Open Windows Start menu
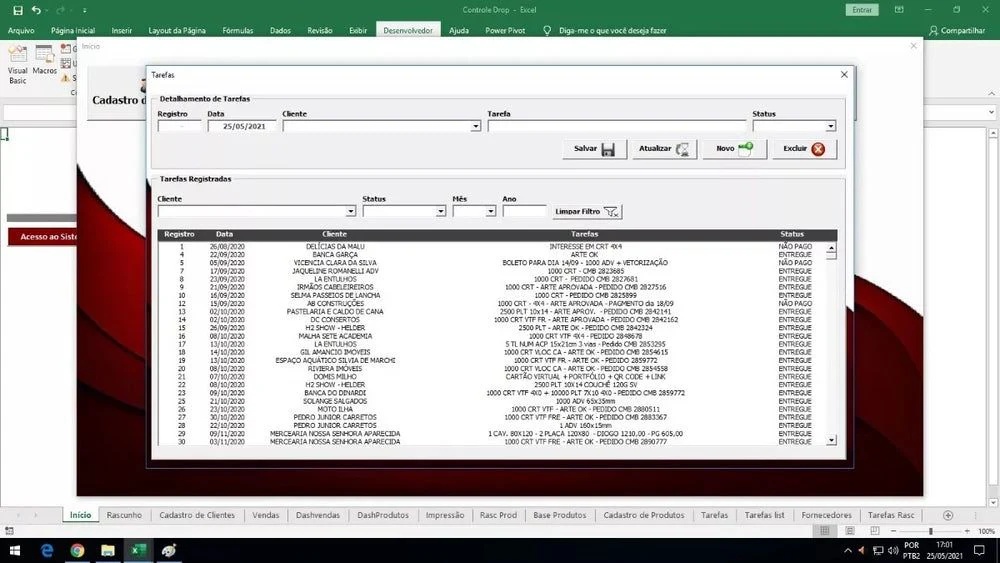Screen dimensions: 1000x563 tap(15, 550)
